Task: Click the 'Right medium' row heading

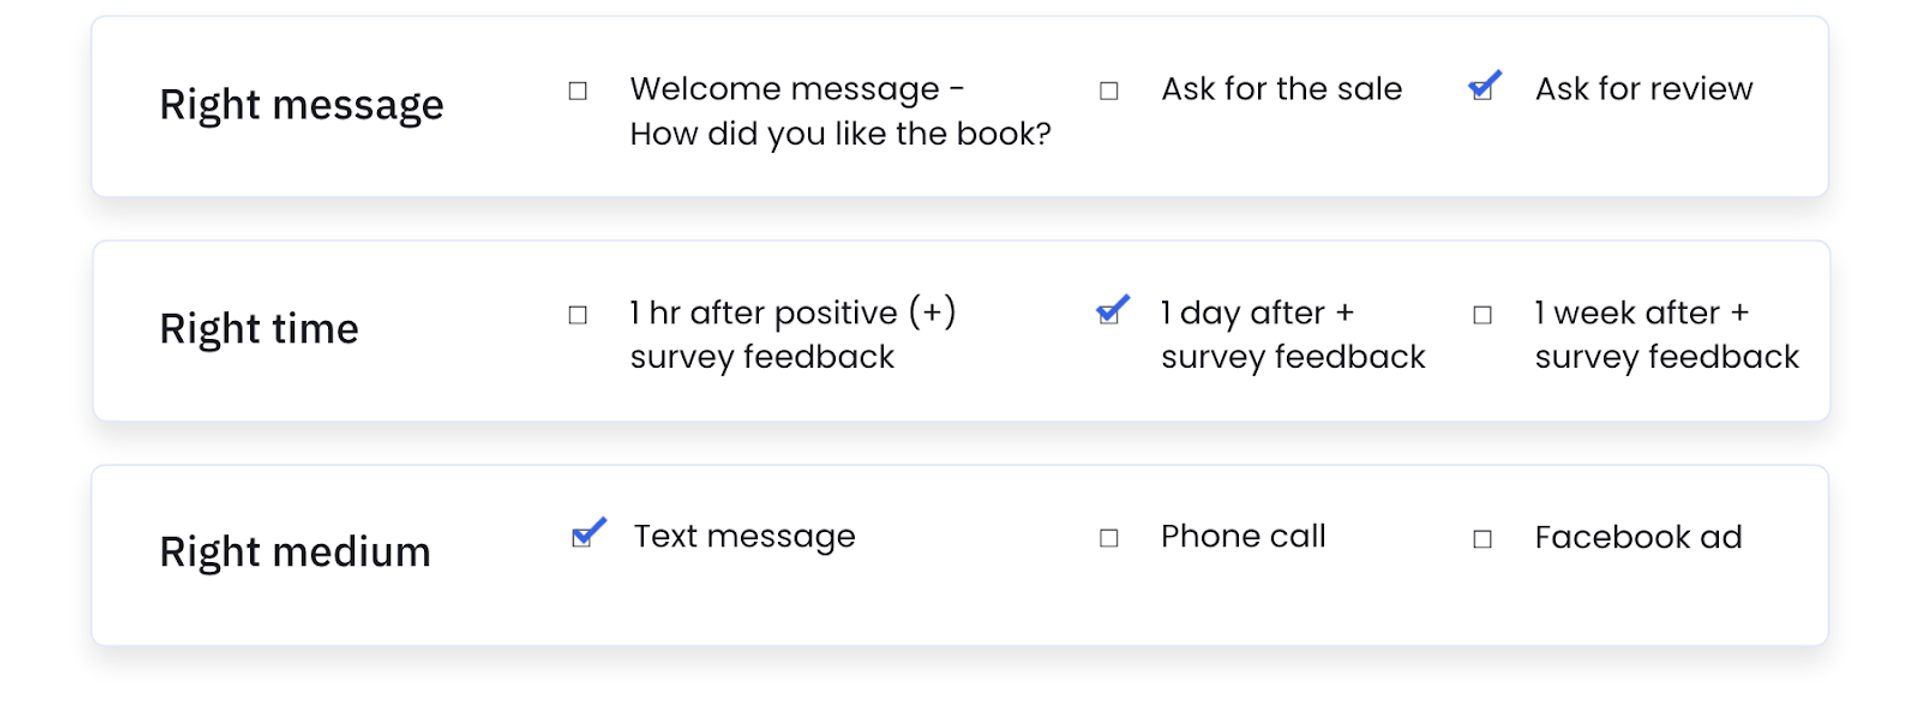Action: click(295, 552)
